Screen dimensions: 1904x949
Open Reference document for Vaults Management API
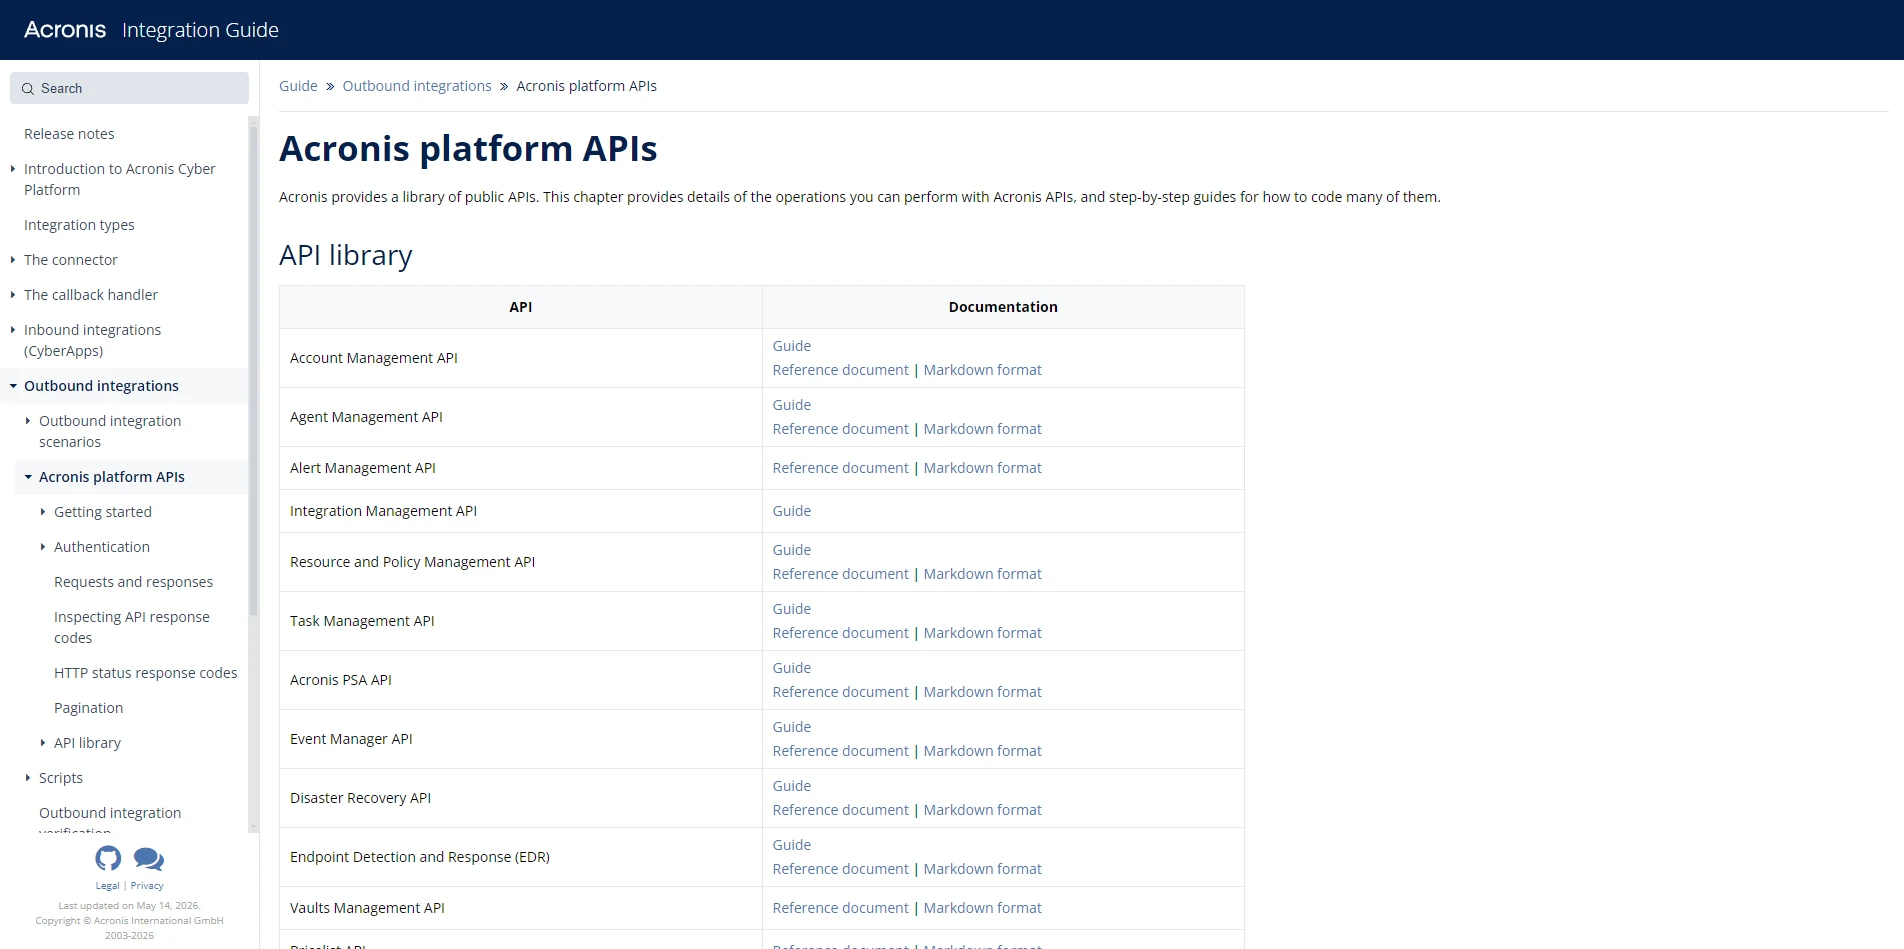[x=840, y=908]
